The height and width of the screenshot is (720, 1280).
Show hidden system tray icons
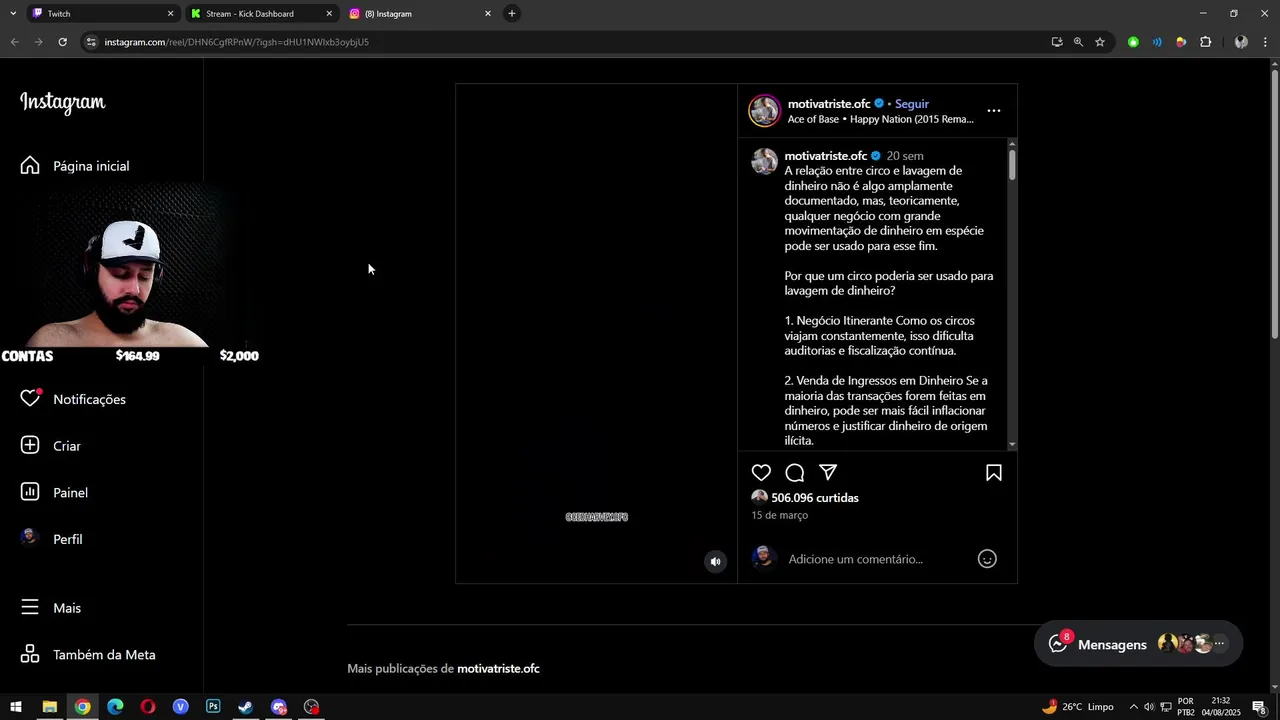(1133, 707)
